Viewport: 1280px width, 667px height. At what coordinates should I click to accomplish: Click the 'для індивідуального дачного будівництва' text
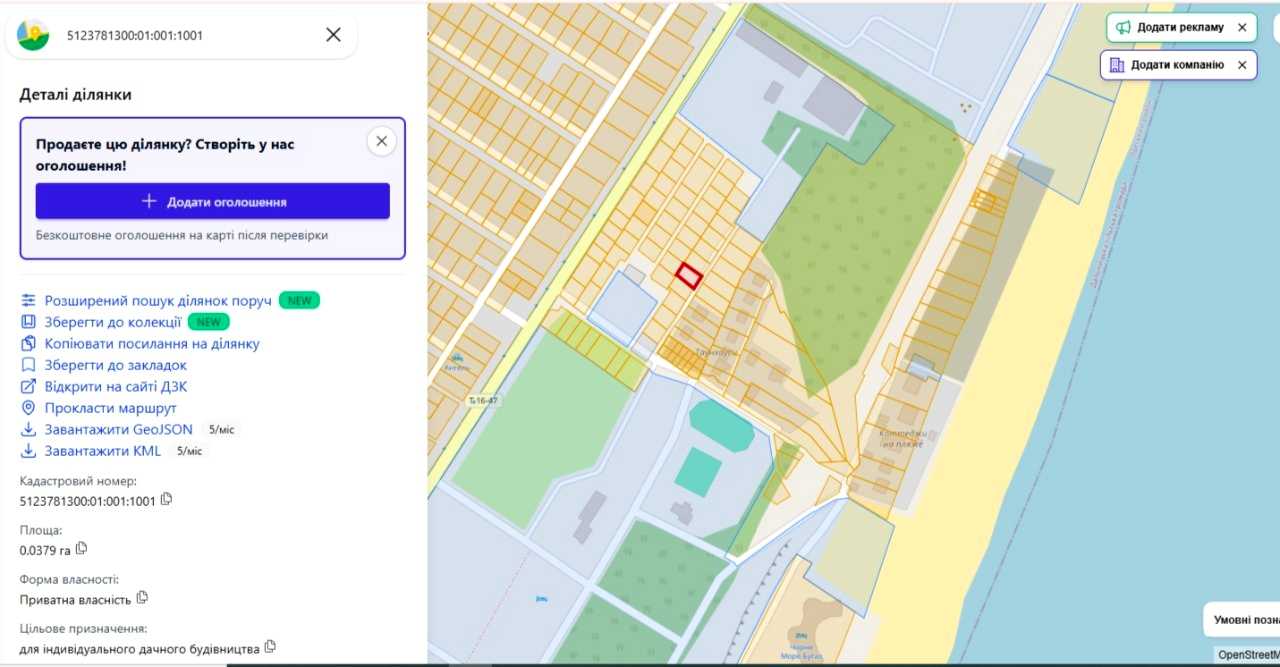[x=140, y=648]
